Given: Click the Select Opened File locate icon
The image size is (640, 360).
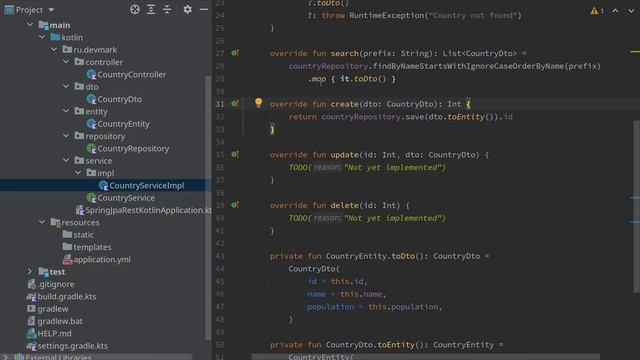Looking at the screenshot, I should 135,9.
